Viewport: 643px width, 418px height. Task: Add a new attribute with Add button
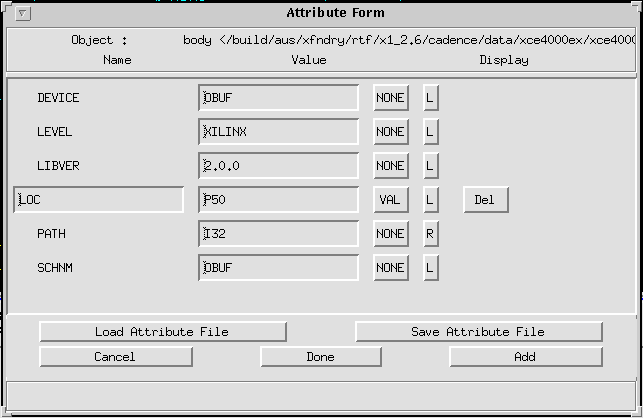pyautogui.click(x=525, y=357)
